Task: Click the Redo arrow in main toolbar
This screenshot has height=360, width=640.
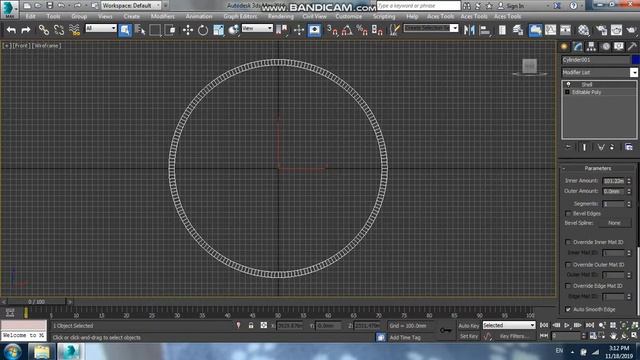Action: click(26, 30)
